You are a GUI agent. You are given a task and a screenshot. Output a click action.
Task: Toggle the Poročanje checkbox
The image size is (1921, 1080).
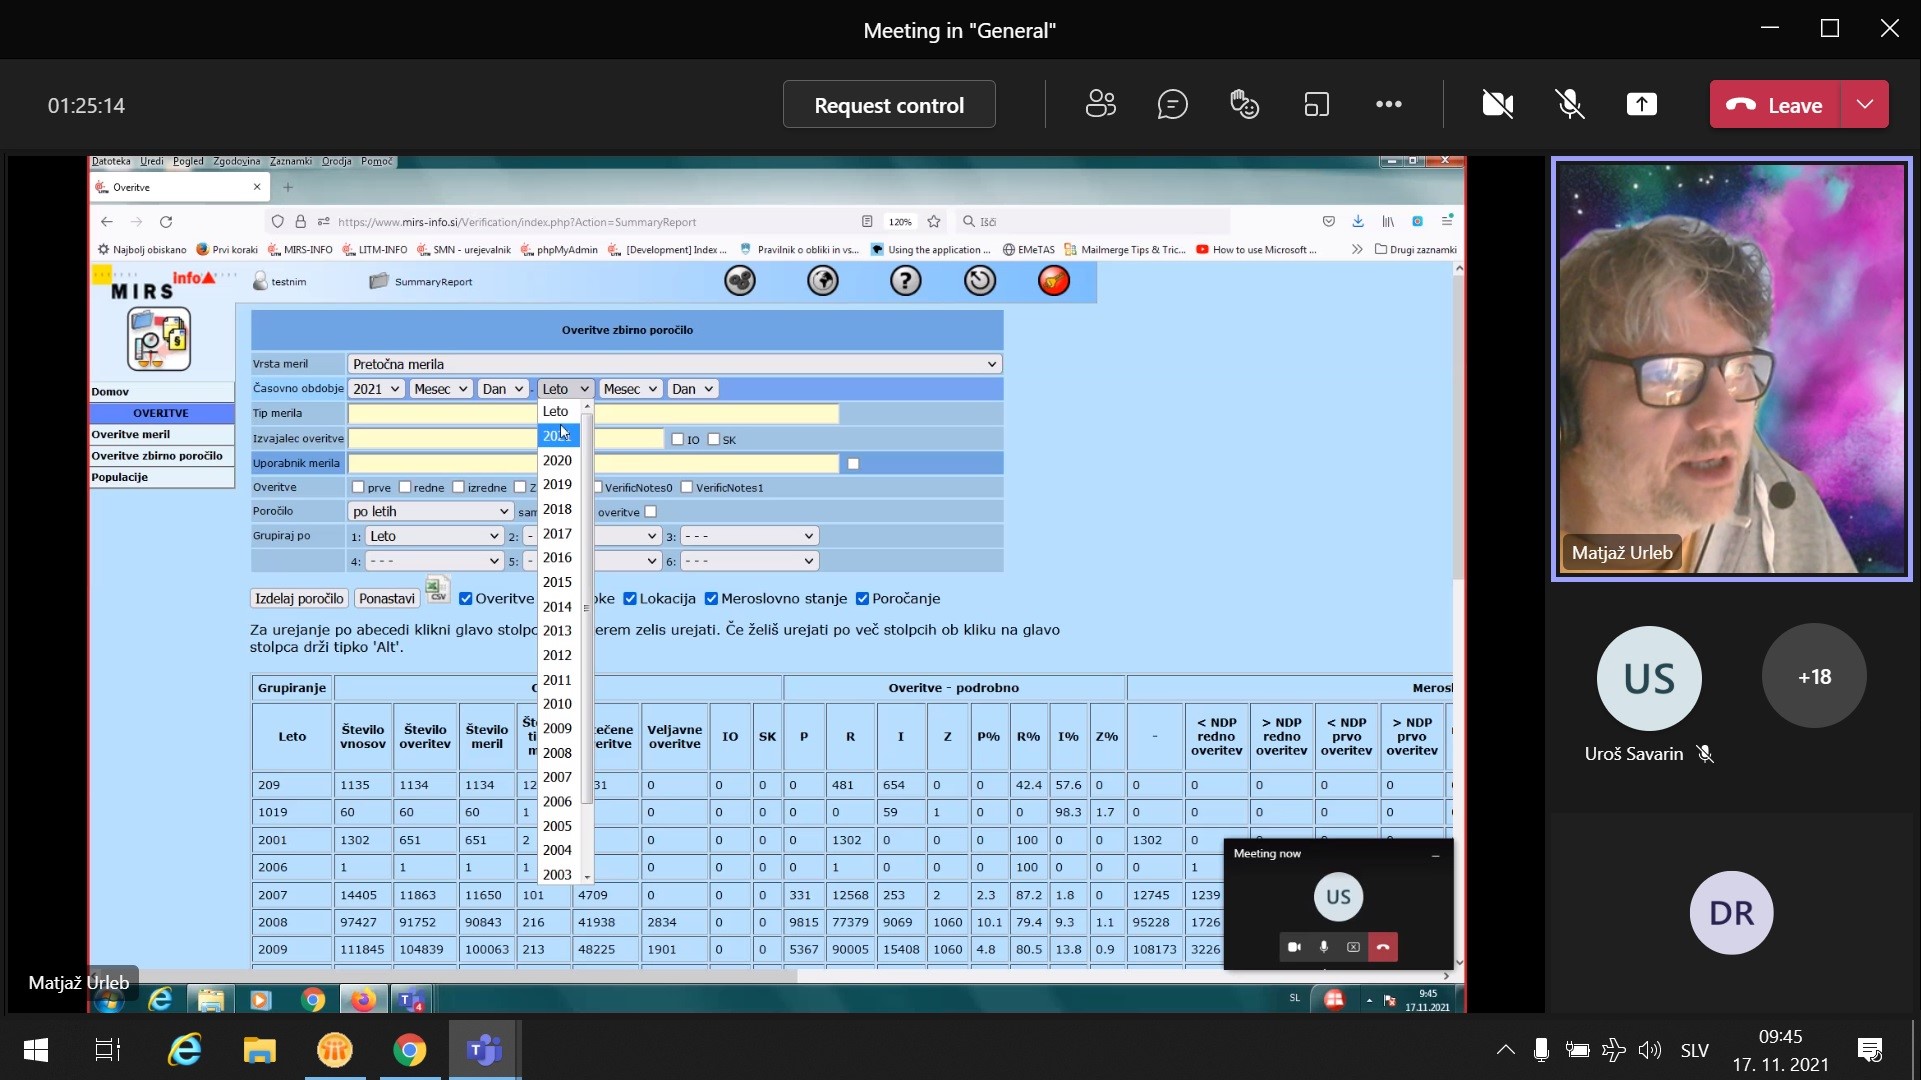[x=862, y=599]
